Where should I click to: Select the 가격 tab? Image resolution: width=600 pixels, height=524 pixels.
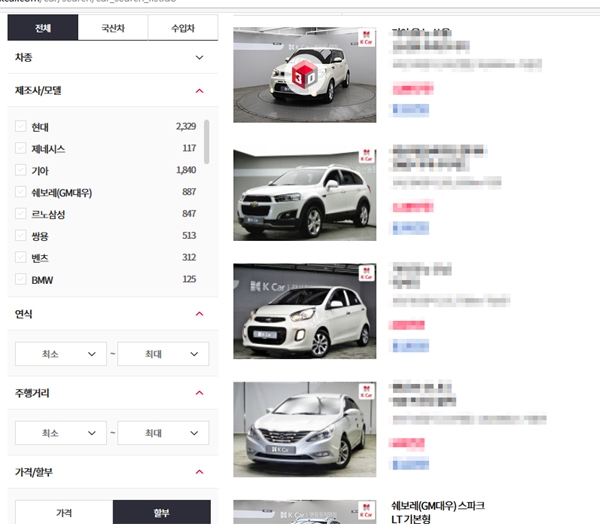(64, 512)
